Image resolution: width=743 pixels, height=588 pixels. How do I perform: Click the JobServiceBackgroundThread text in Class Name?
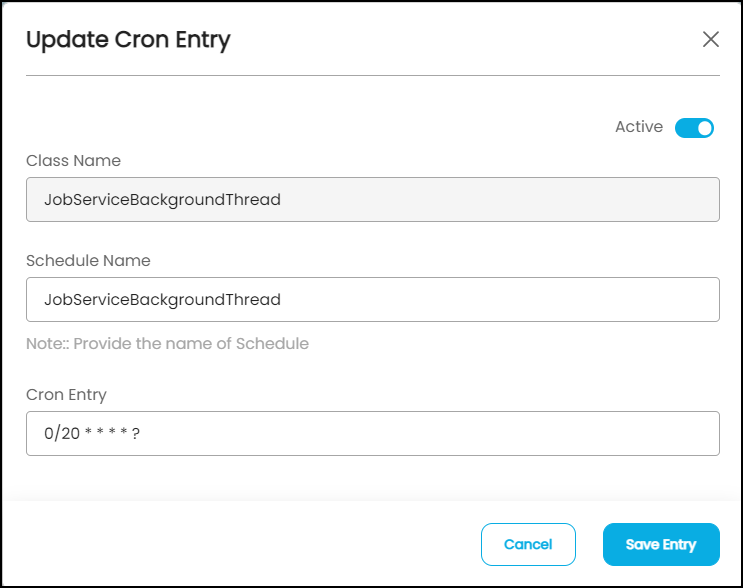[162, 199]
